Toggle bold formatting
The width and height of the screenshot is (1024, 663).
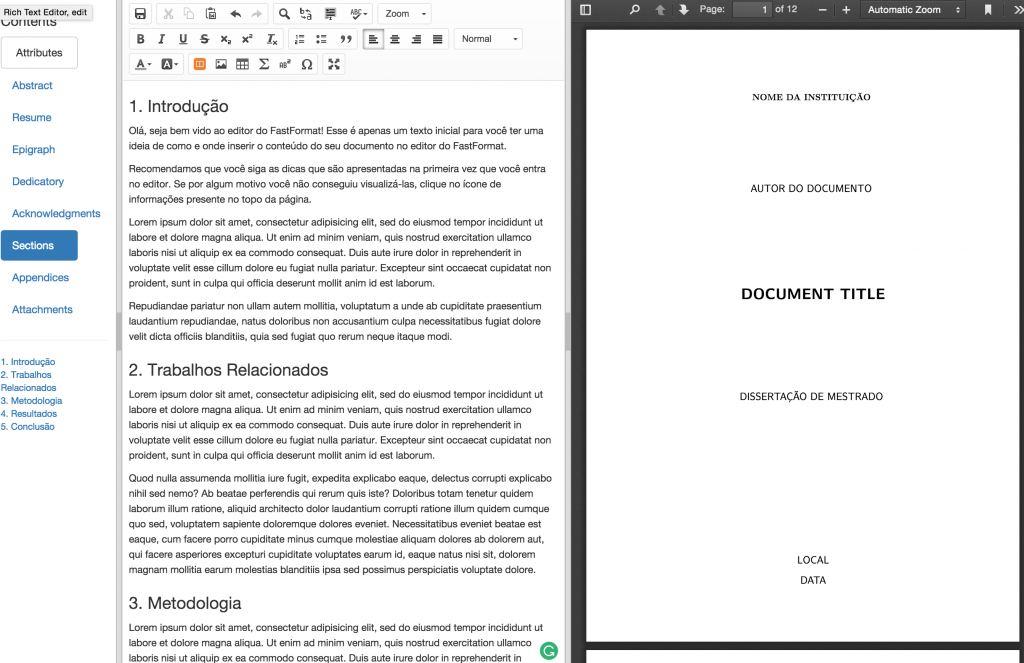(141, 39)
